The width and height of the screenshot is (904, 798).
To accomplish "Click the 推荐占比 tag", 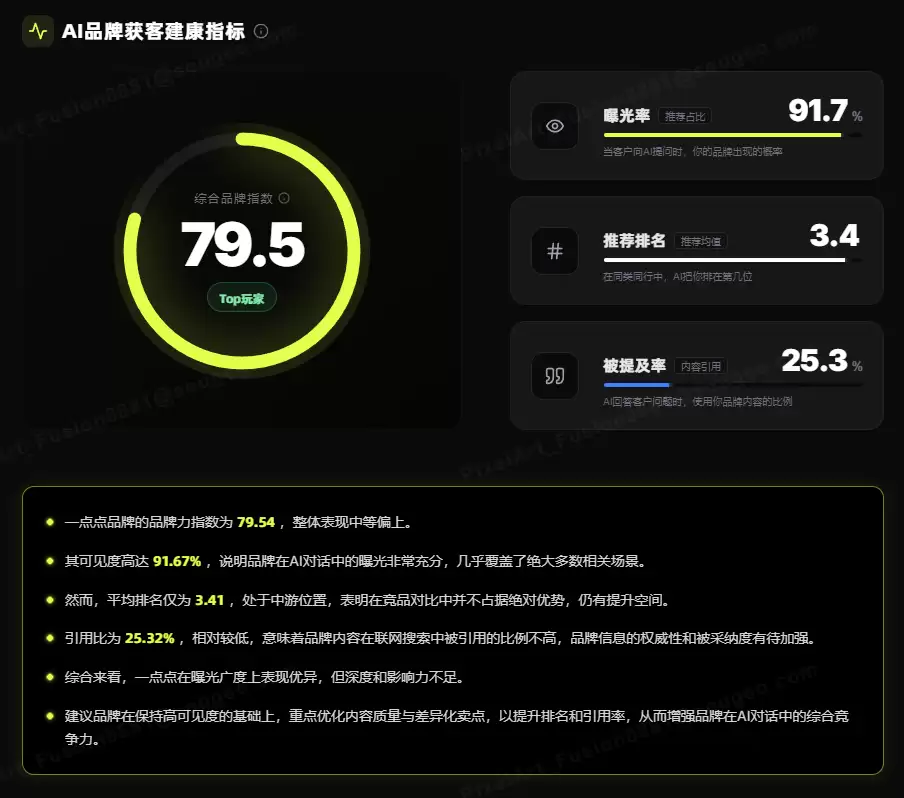I will [x=685, y=116].
